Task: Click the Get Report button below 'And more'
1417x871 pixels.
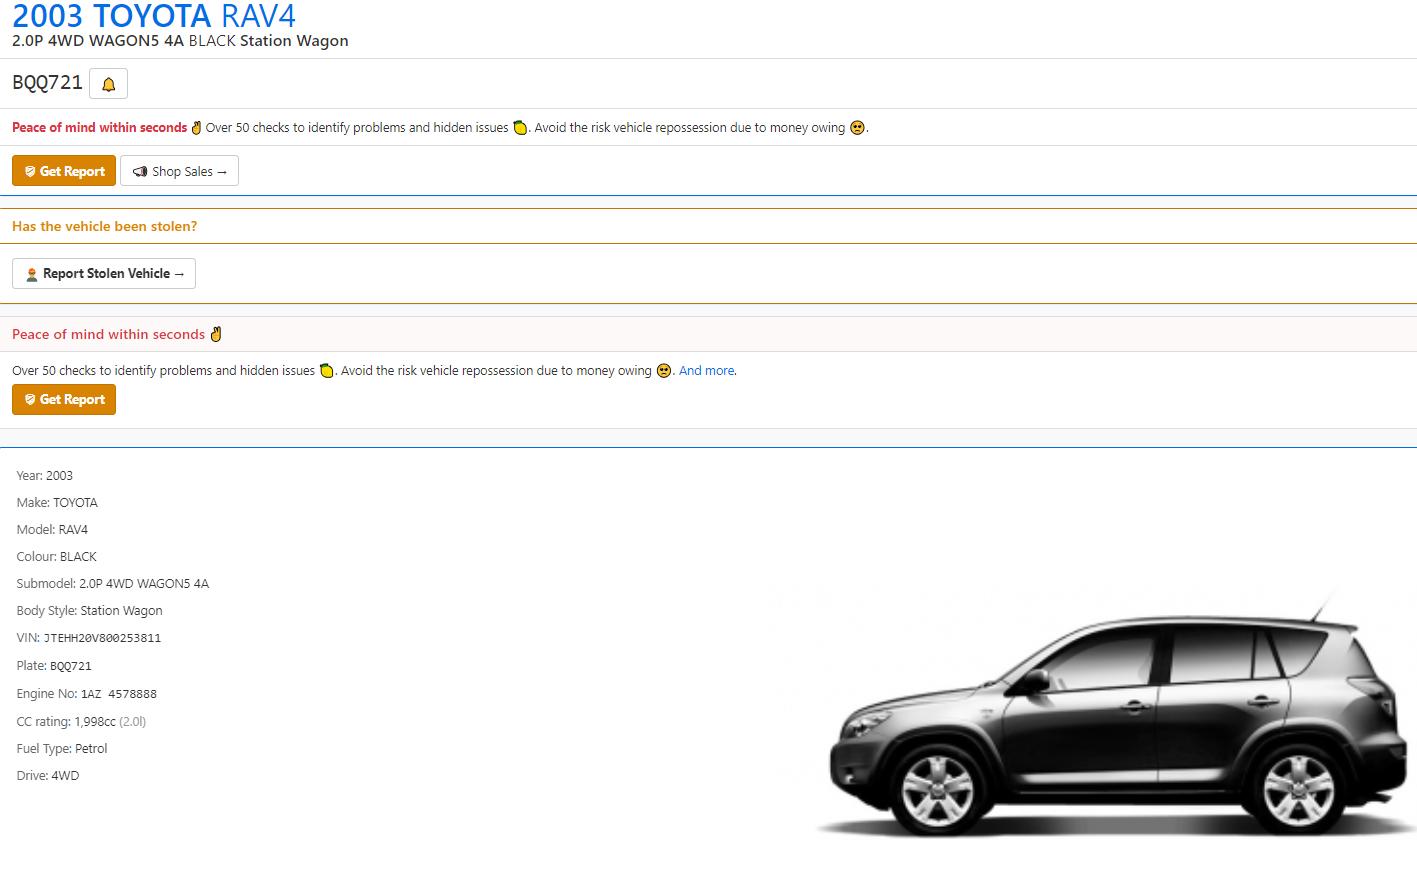Action: [64, 399]
